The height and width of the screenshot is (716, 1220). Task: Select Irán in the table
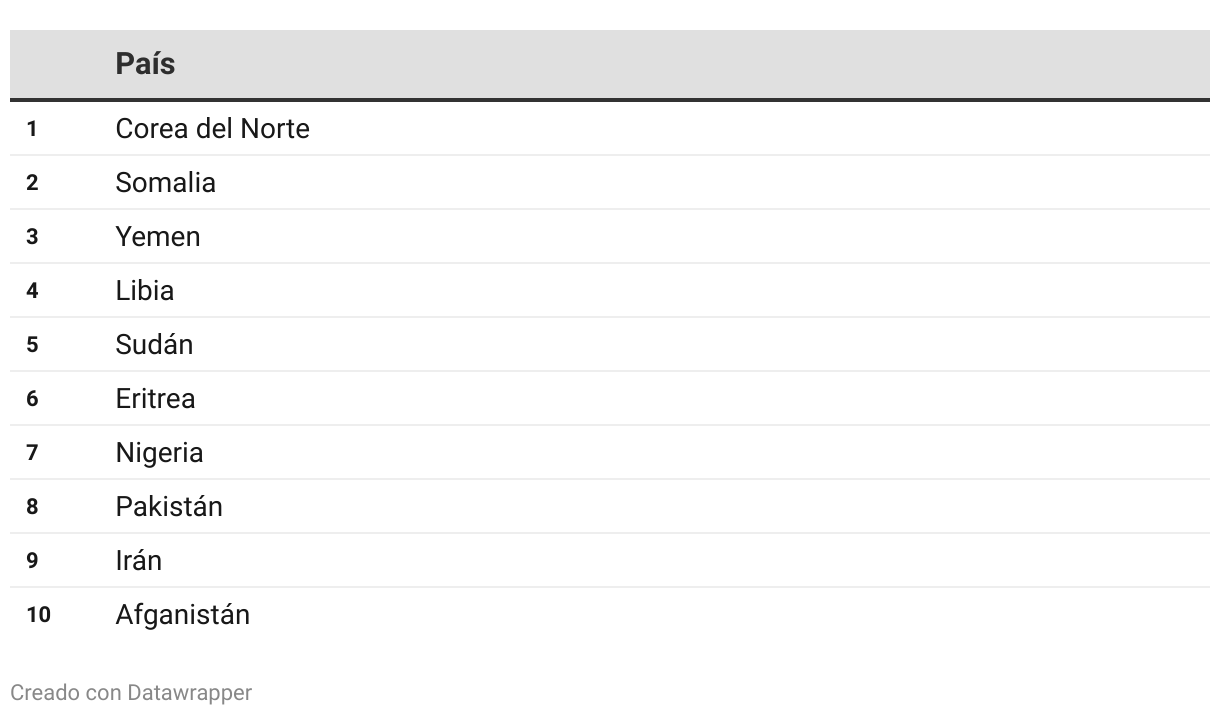(138, 561)
